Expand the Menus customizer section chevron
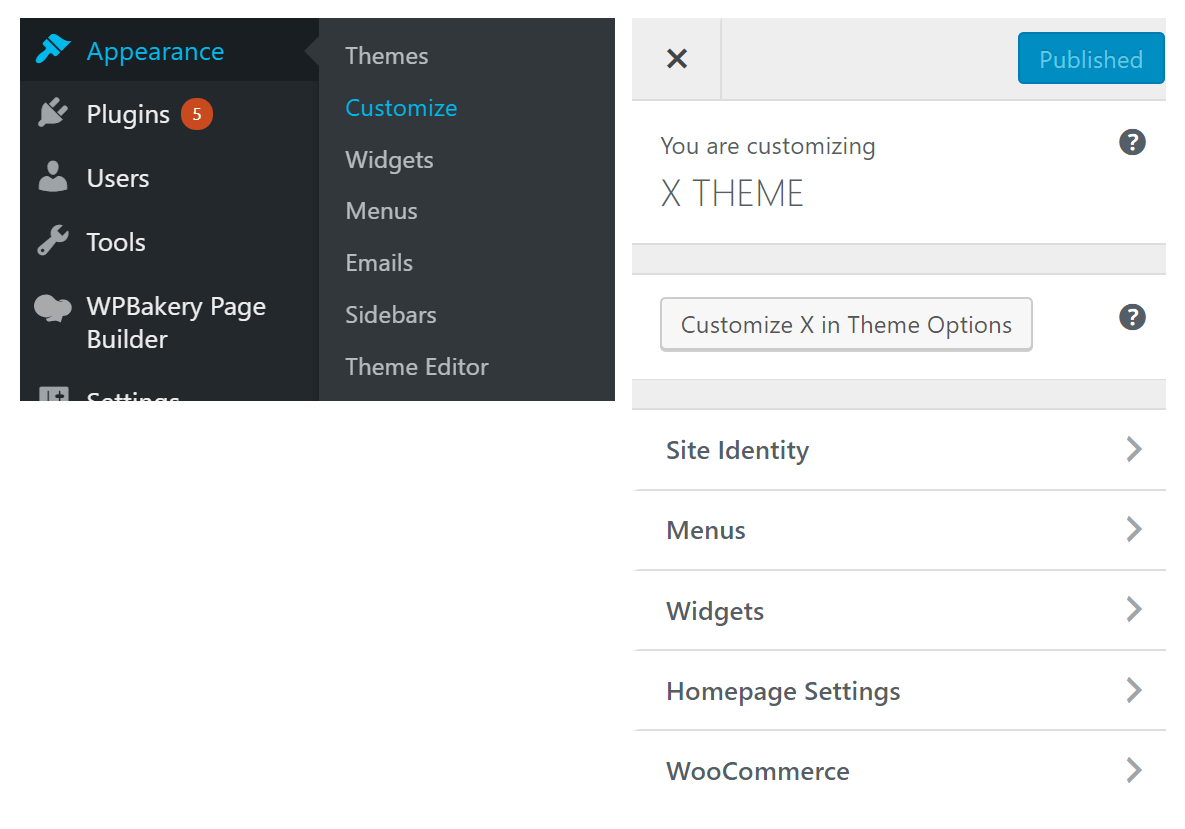Viewport: 1185px width, 829px height. click(x=1133, y=530)
